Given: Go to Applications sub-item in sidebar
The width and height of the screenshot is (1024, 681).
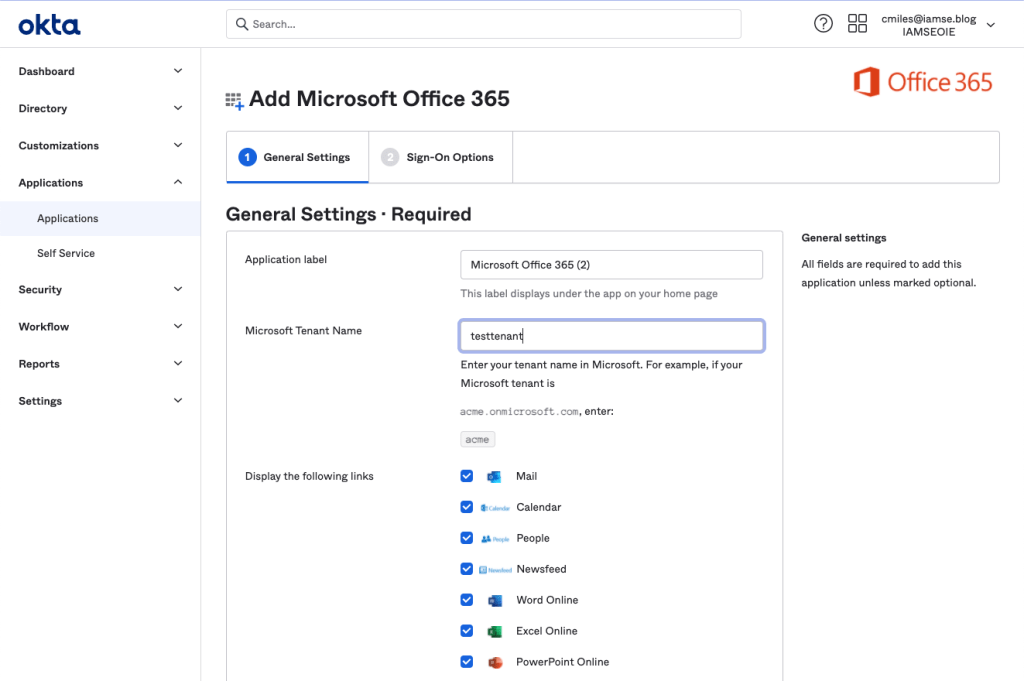Looking at the screenshot, I should coord(68,219).
